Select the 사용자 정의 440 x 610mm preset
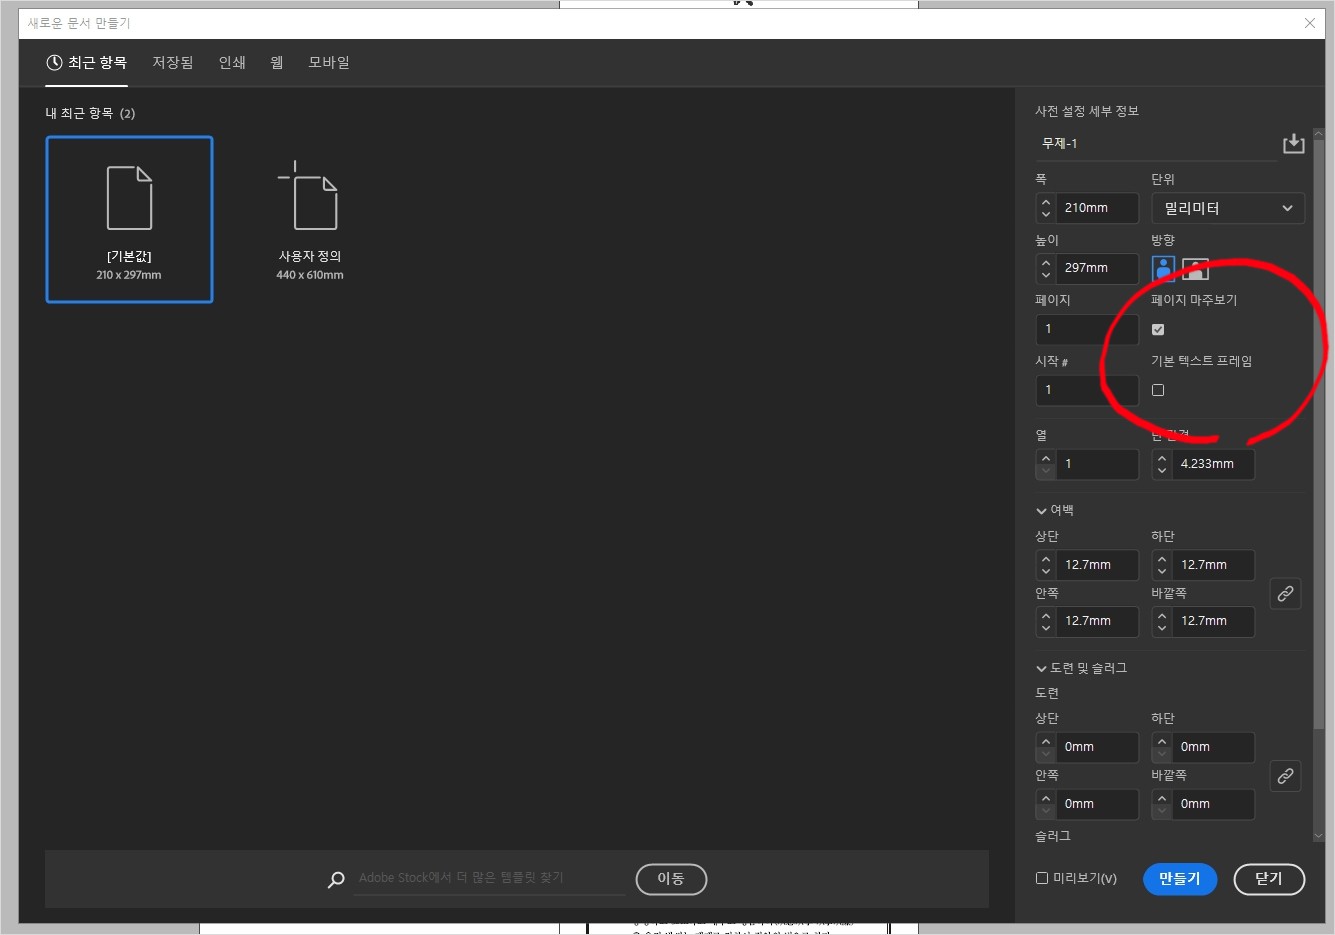The width and height of the screenshot is (1335, 935). (x=310, y=219)
